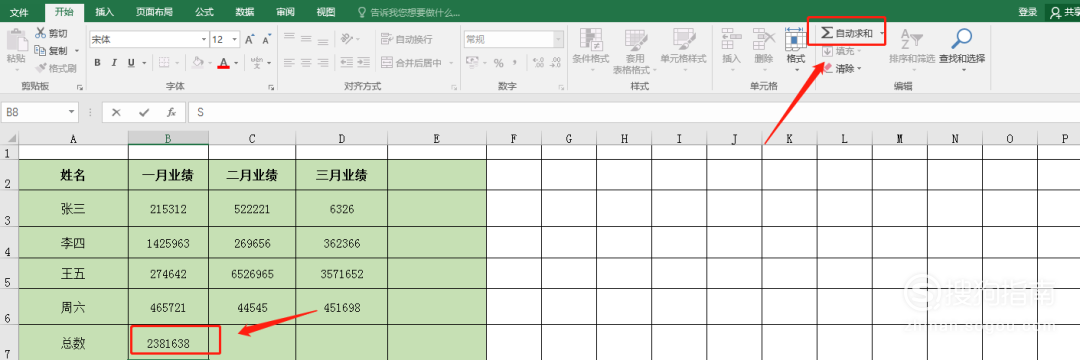This screenshot has width=1080, height=360.
Task: Click the Fill (填充) down-arrow icon
Action: click(827, 51)
